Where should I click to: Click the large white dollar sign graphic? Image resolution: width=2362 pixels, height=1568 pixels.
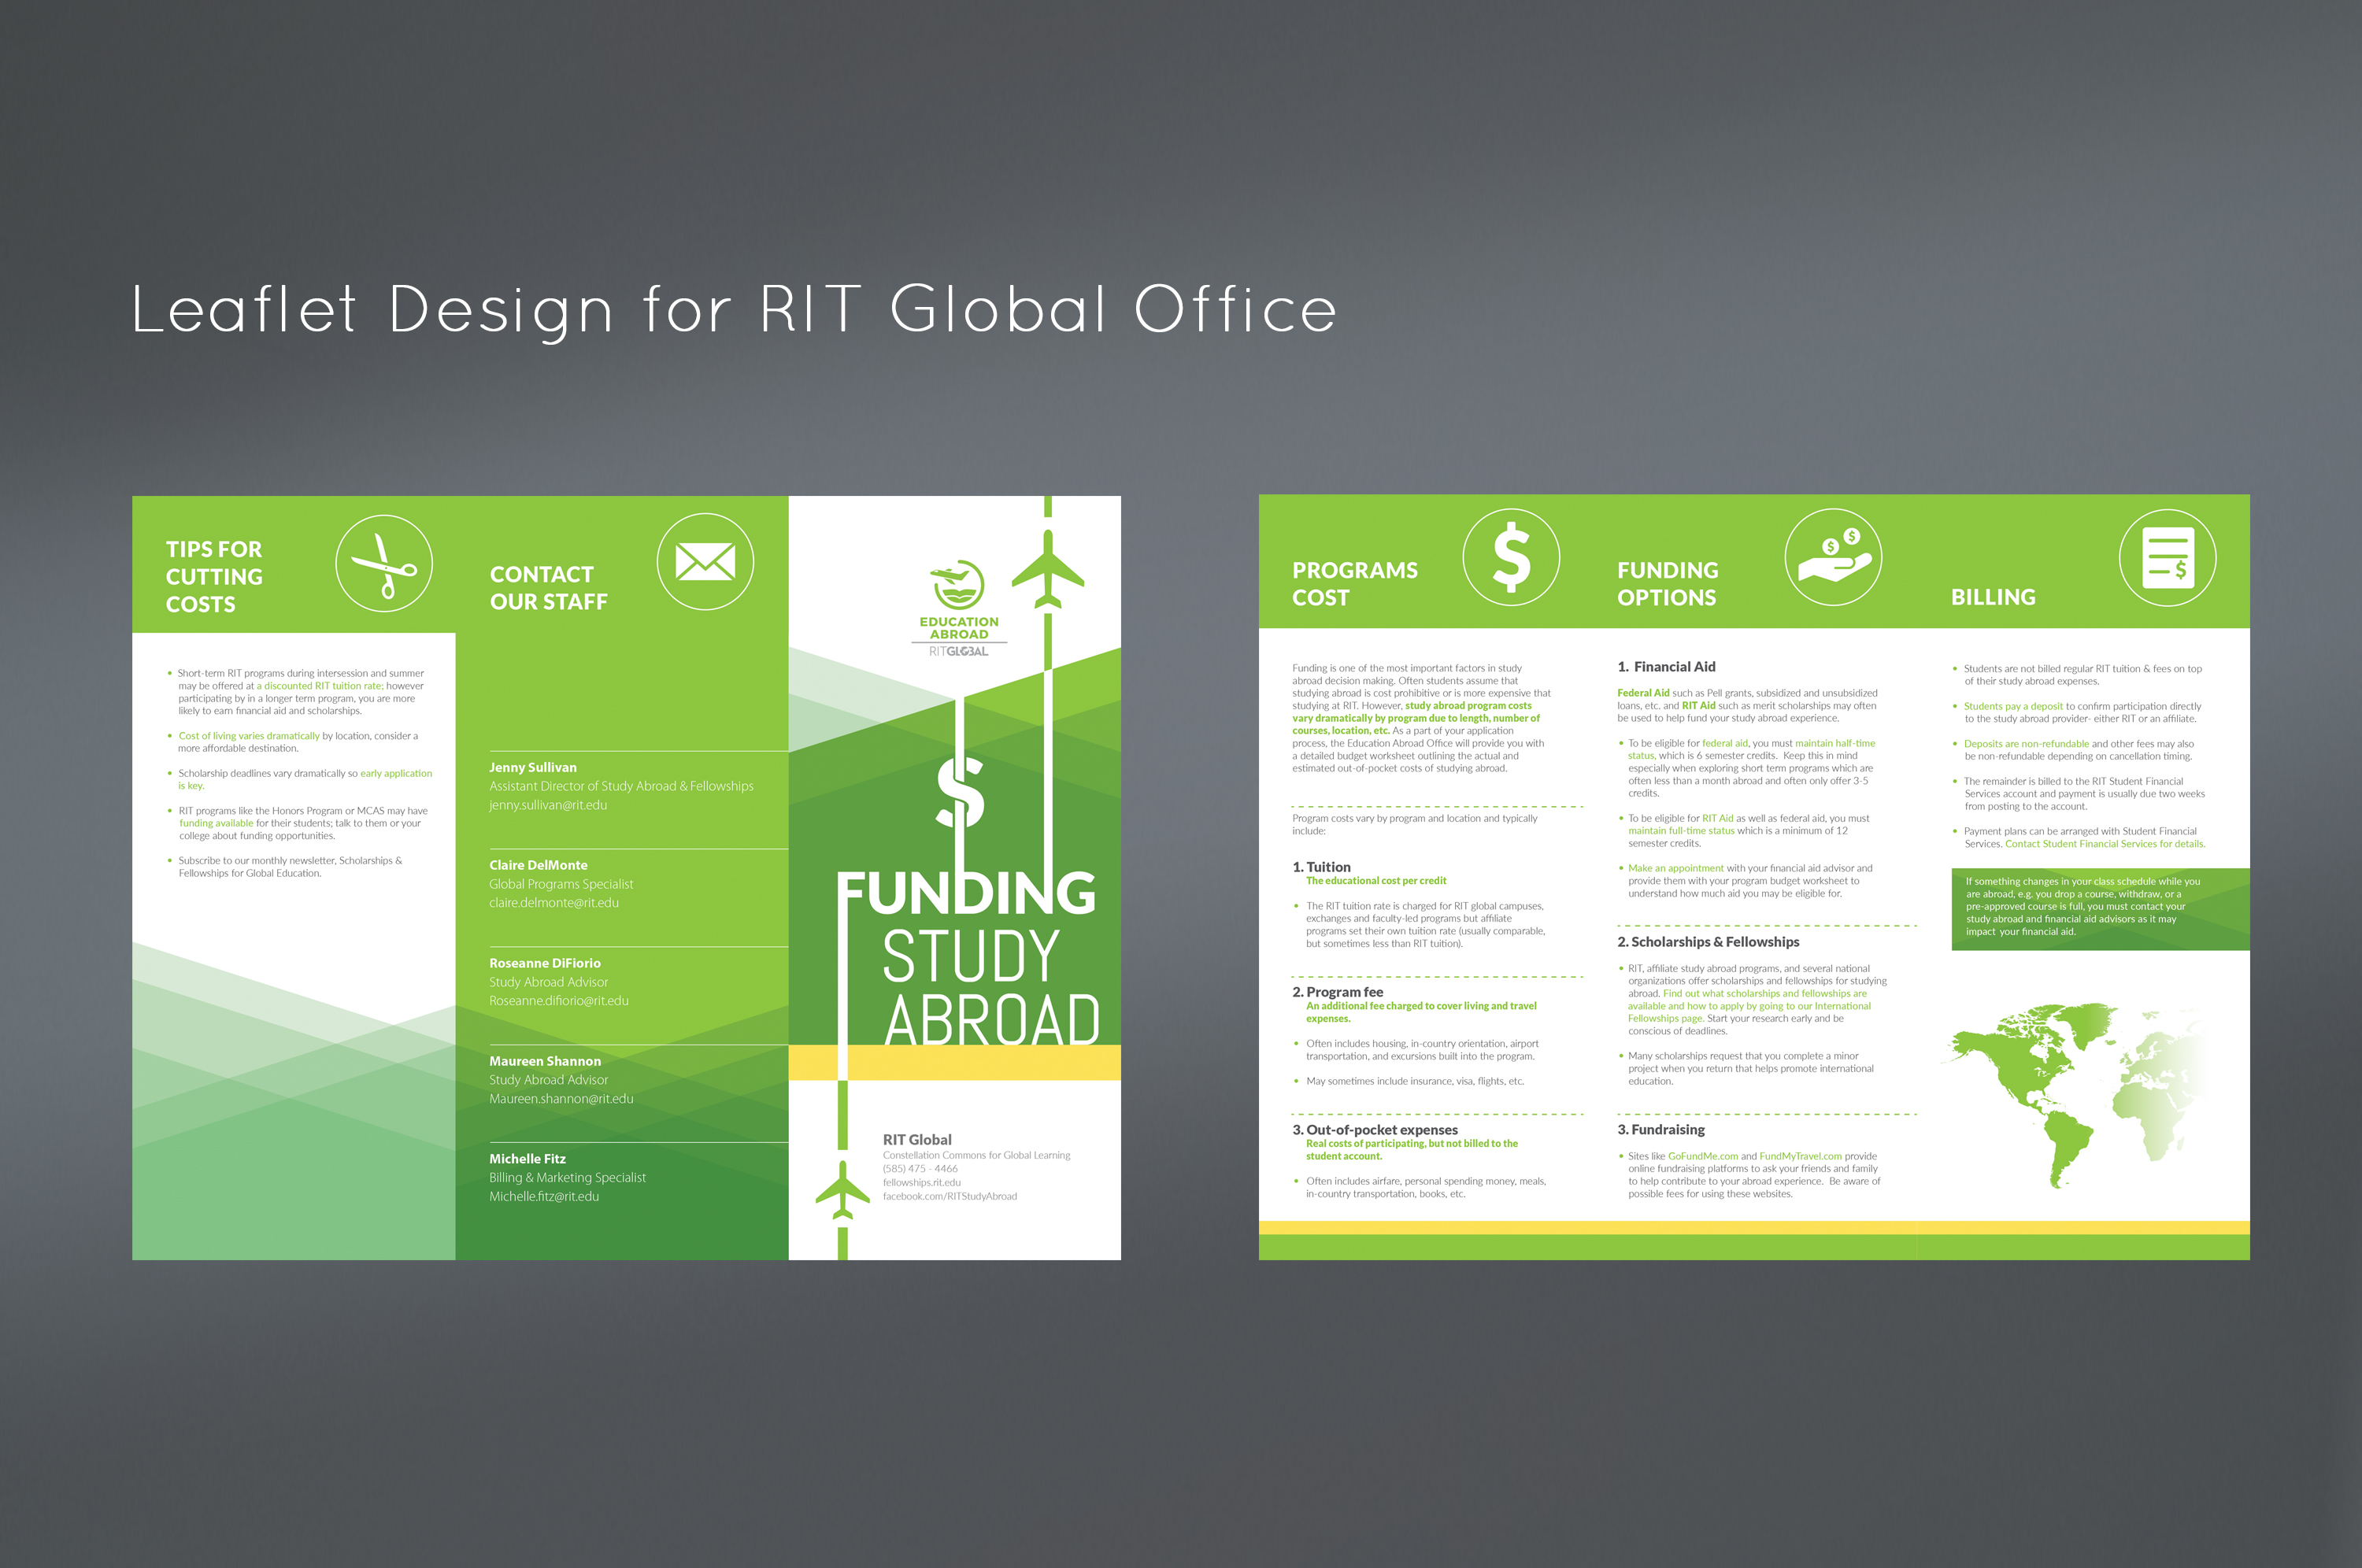pos(960,792)
